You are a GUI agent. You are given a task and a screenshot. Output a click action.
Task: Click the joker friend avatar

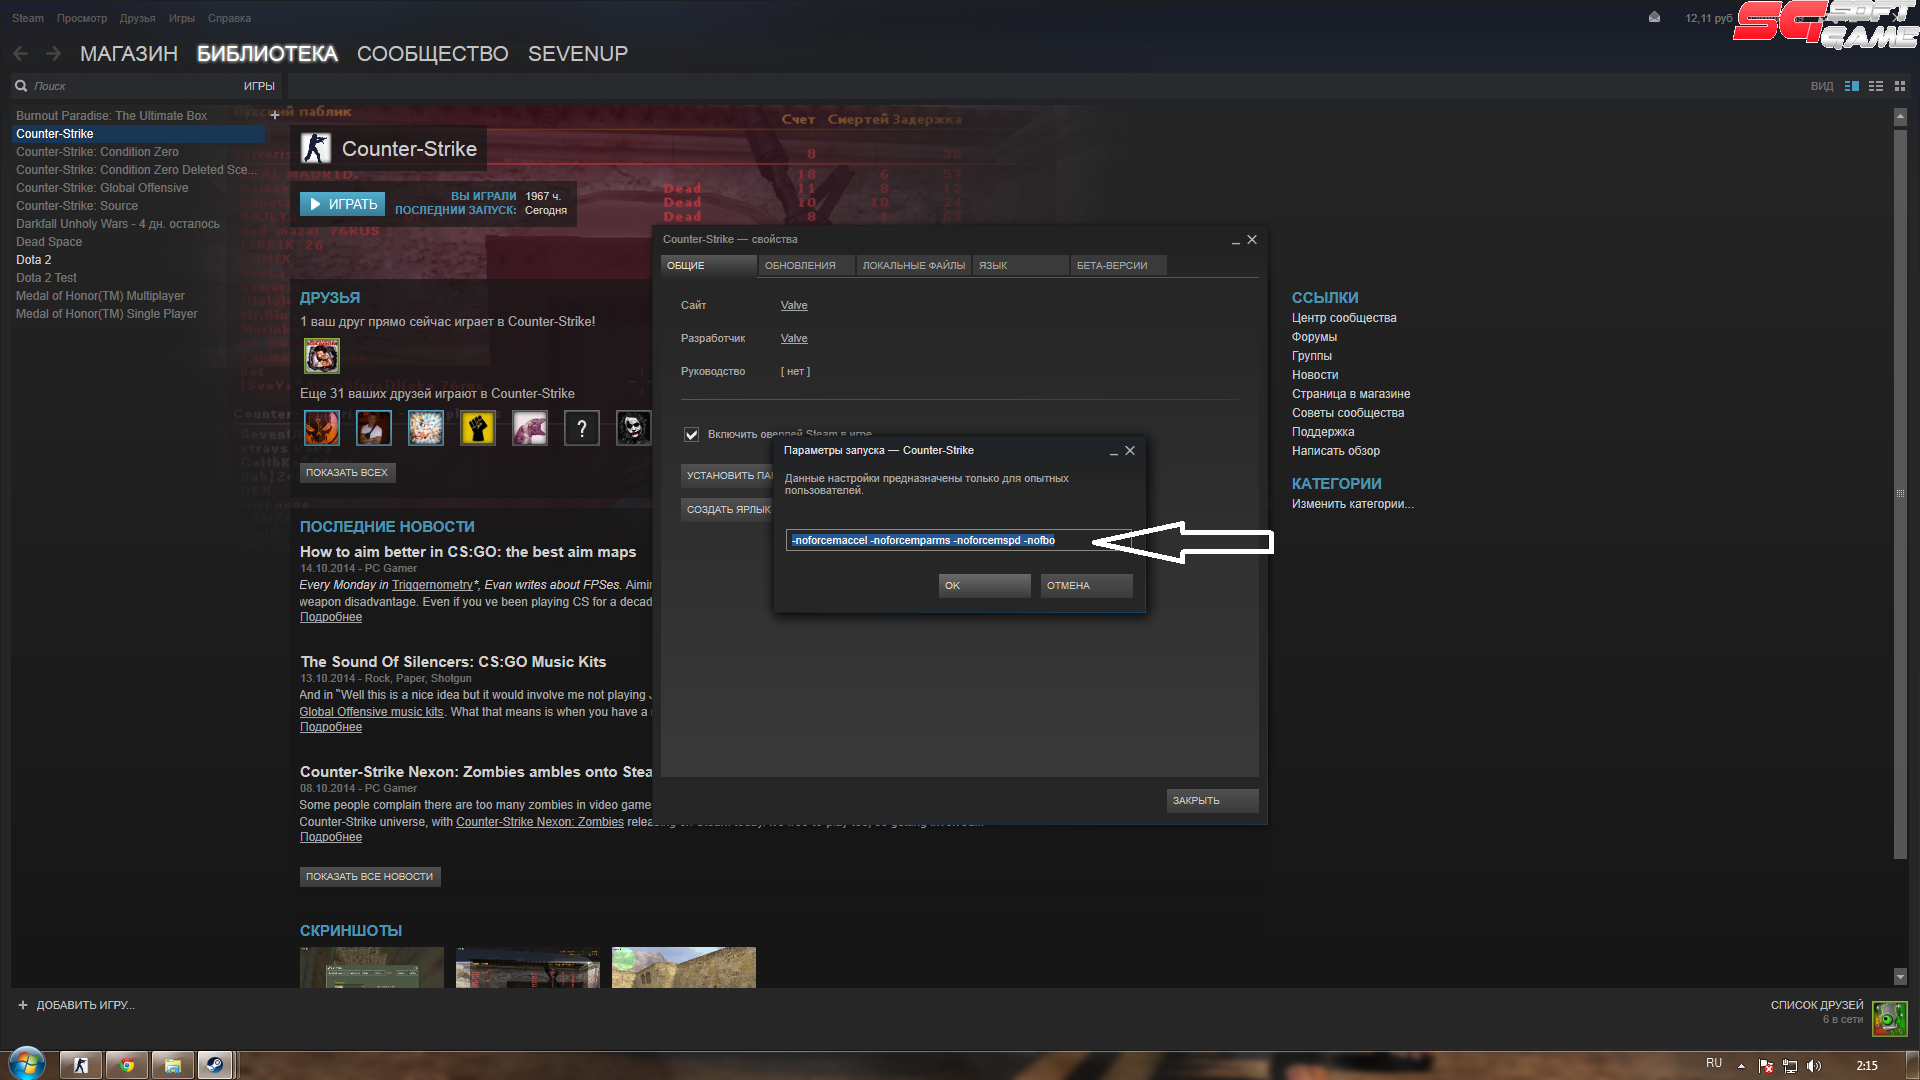pos(633,428)
